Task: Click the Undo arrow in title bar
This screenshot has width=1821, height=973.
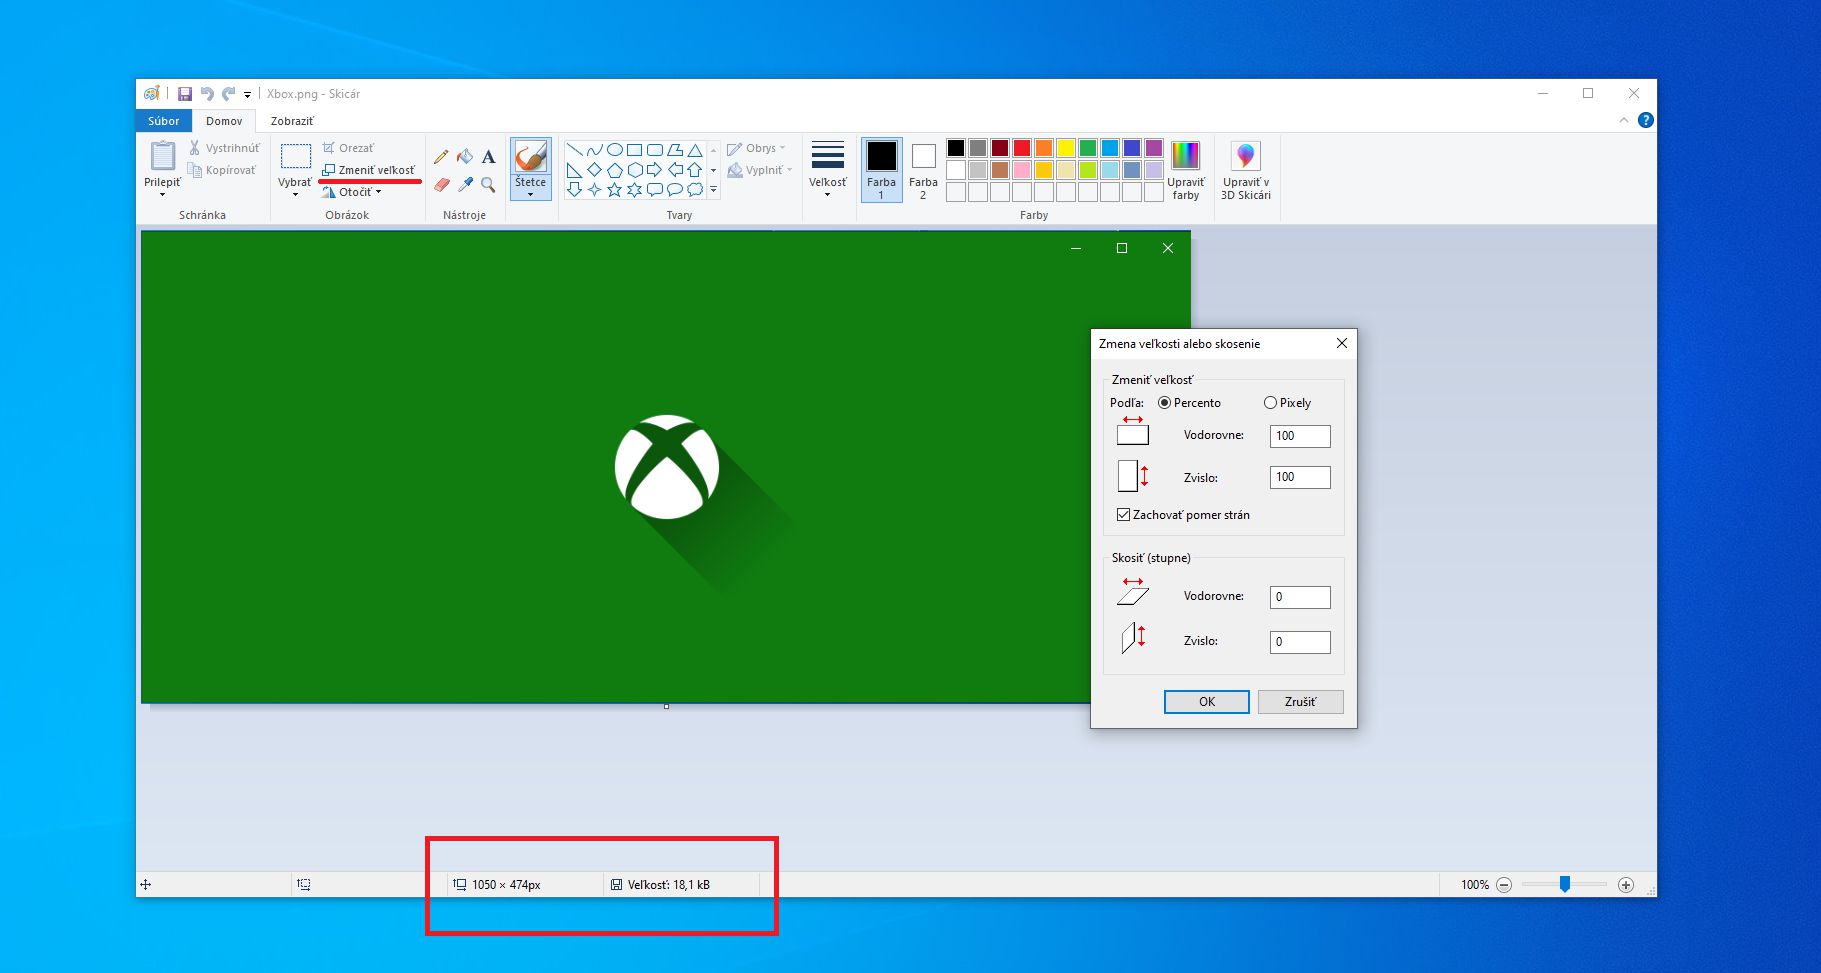Action: pos(207,94)
